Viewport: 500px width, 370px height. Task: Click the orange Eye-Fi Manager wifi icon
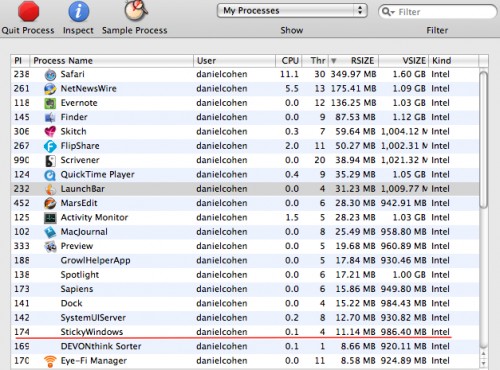pos(50,361)
